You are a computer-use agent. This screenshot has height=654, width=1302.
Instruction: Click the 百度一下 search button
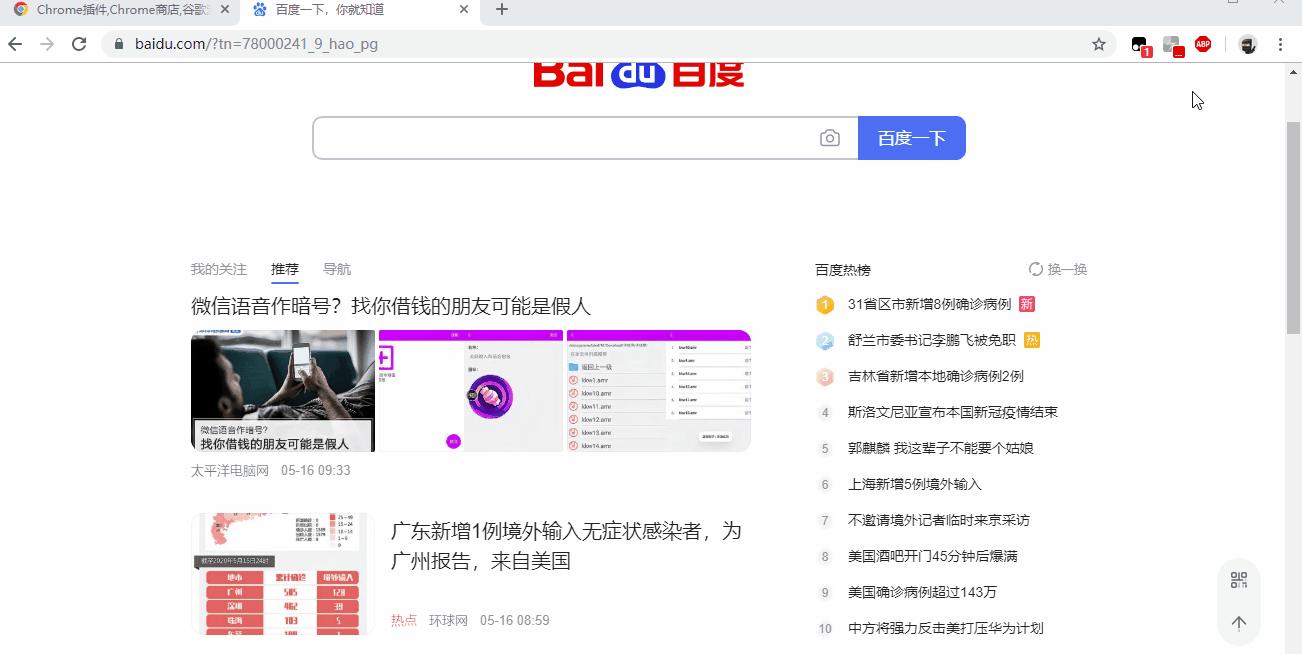[x=911, y=138]
